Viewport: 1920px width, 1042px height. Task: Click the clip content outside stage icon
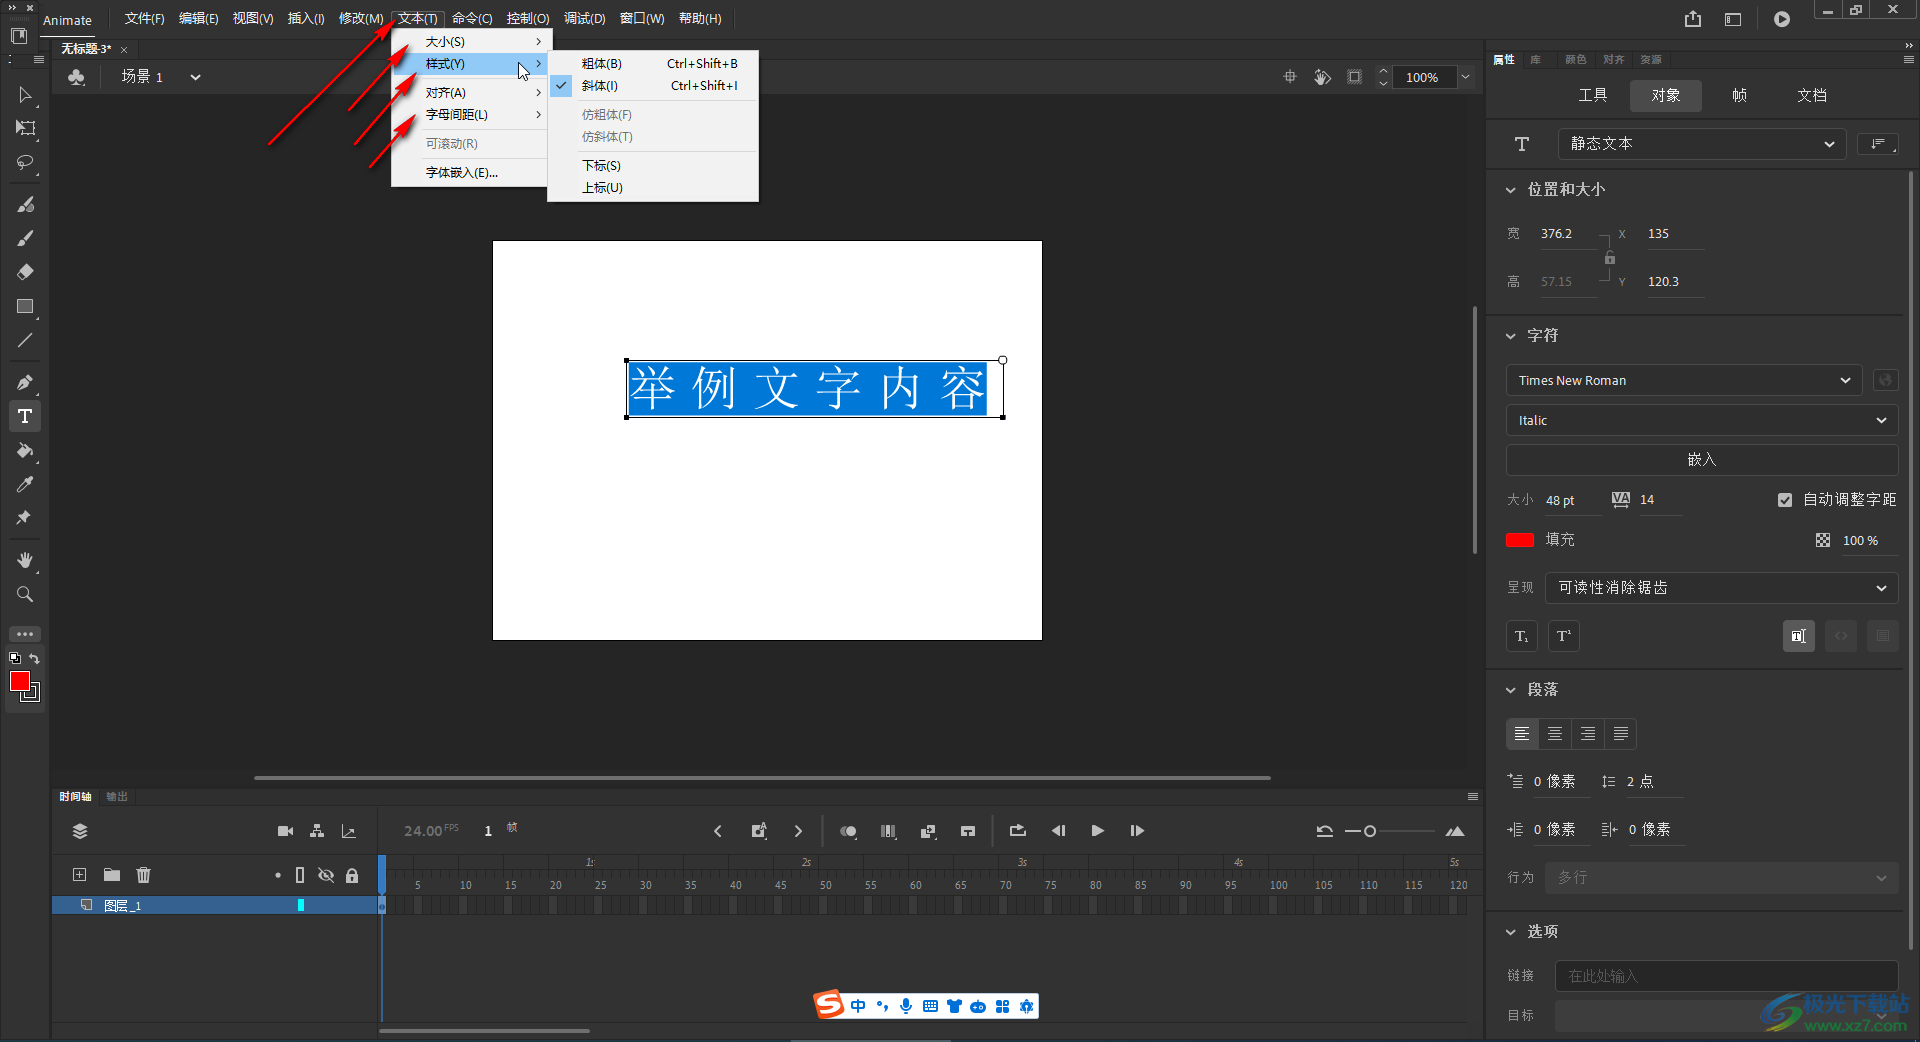[1355, 77]
